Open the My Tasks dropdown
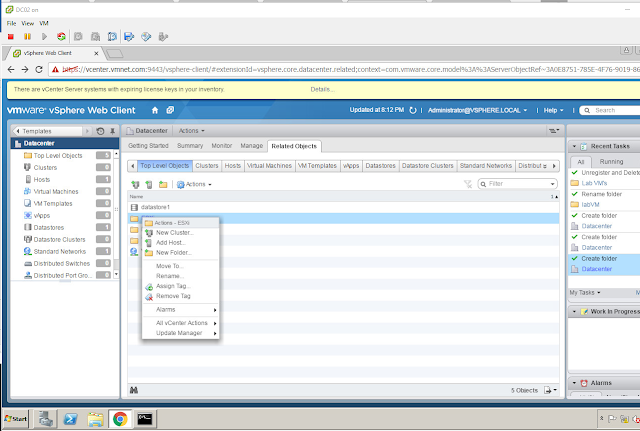Image resolution: width=640 pixels, height=431 pixels. pos(585,293)
